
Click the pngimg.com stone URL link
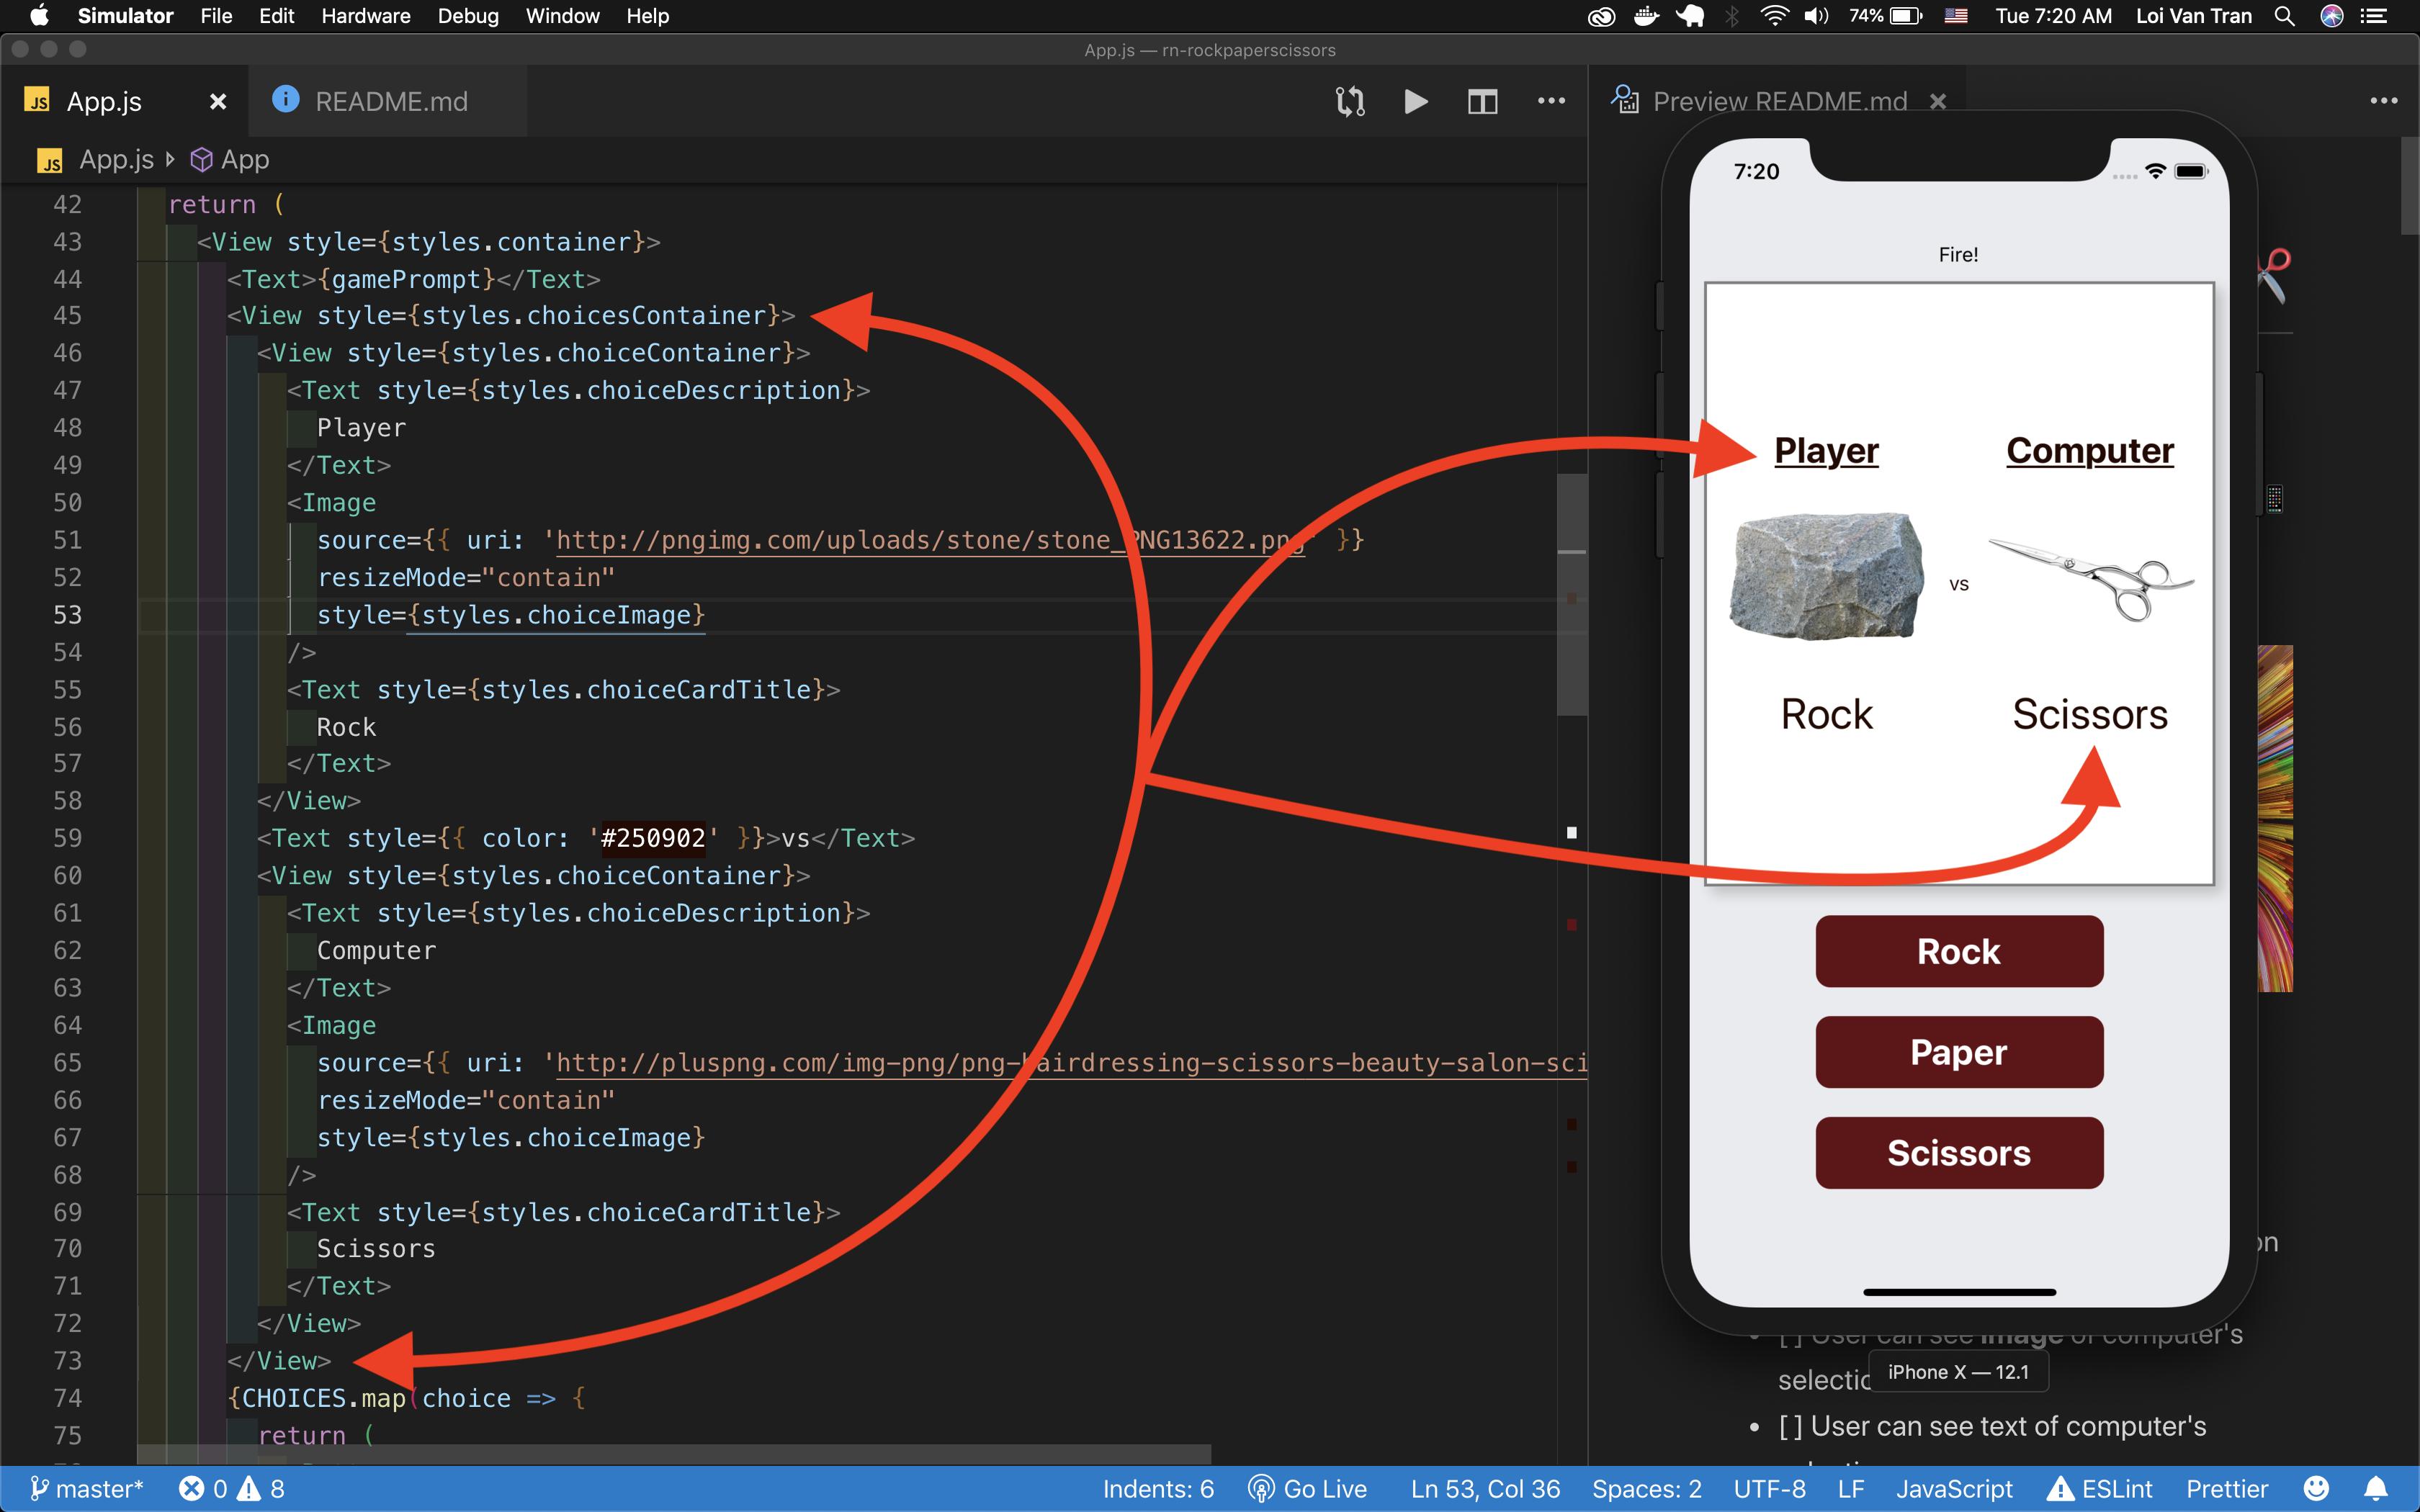click(930, 540)
